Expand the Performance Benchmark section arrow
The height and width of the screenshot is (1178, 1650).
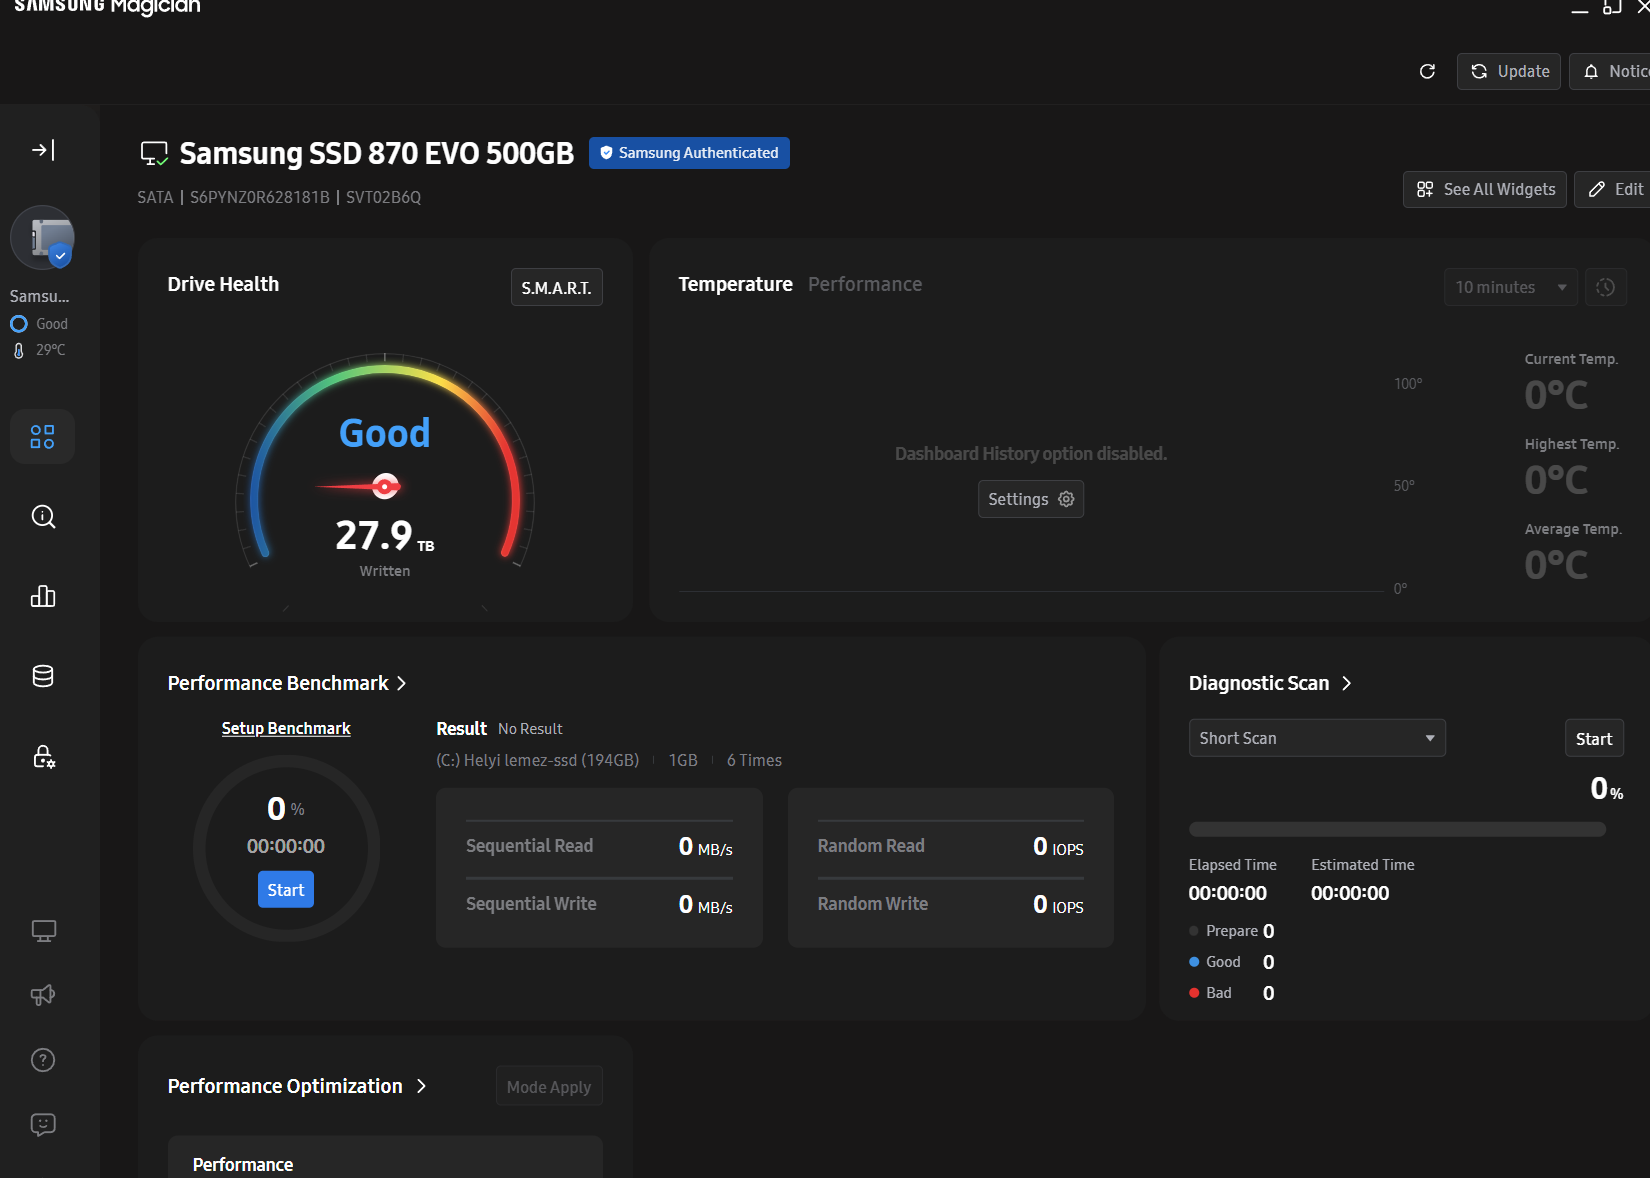click(402, 683)
